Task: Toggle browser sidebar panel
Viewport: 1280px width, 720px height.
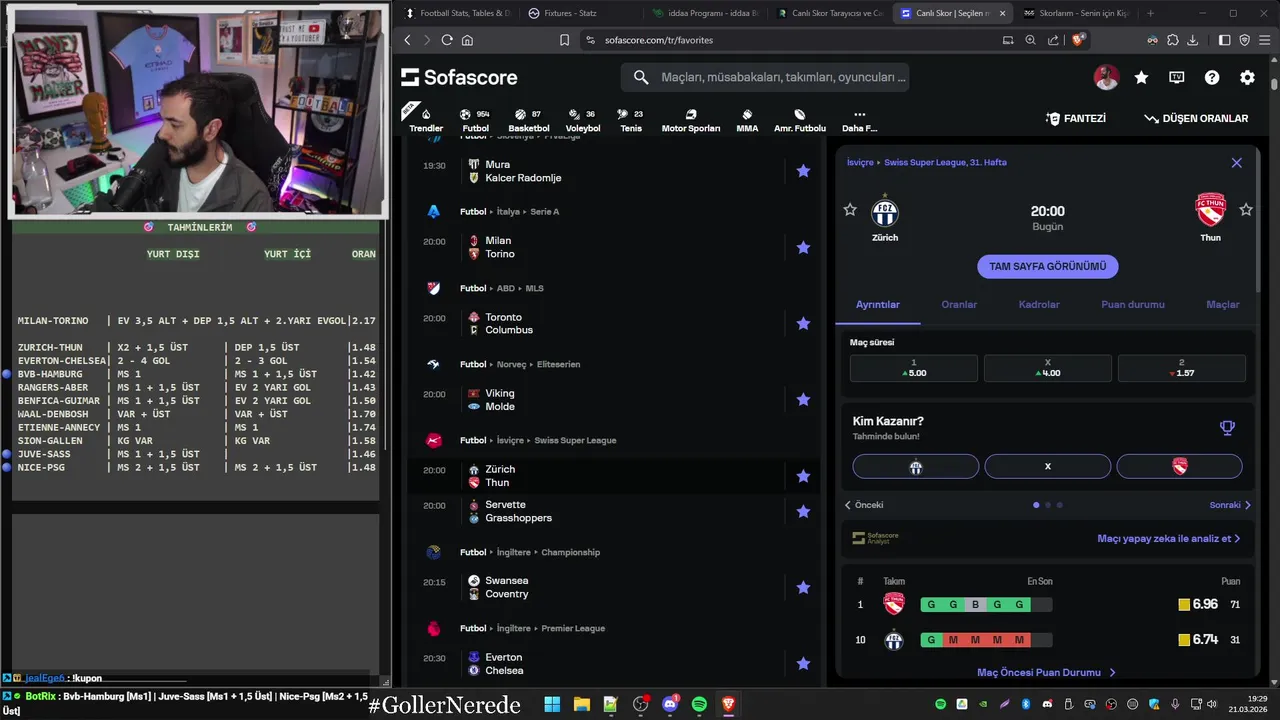Action: click(1225, 40)
